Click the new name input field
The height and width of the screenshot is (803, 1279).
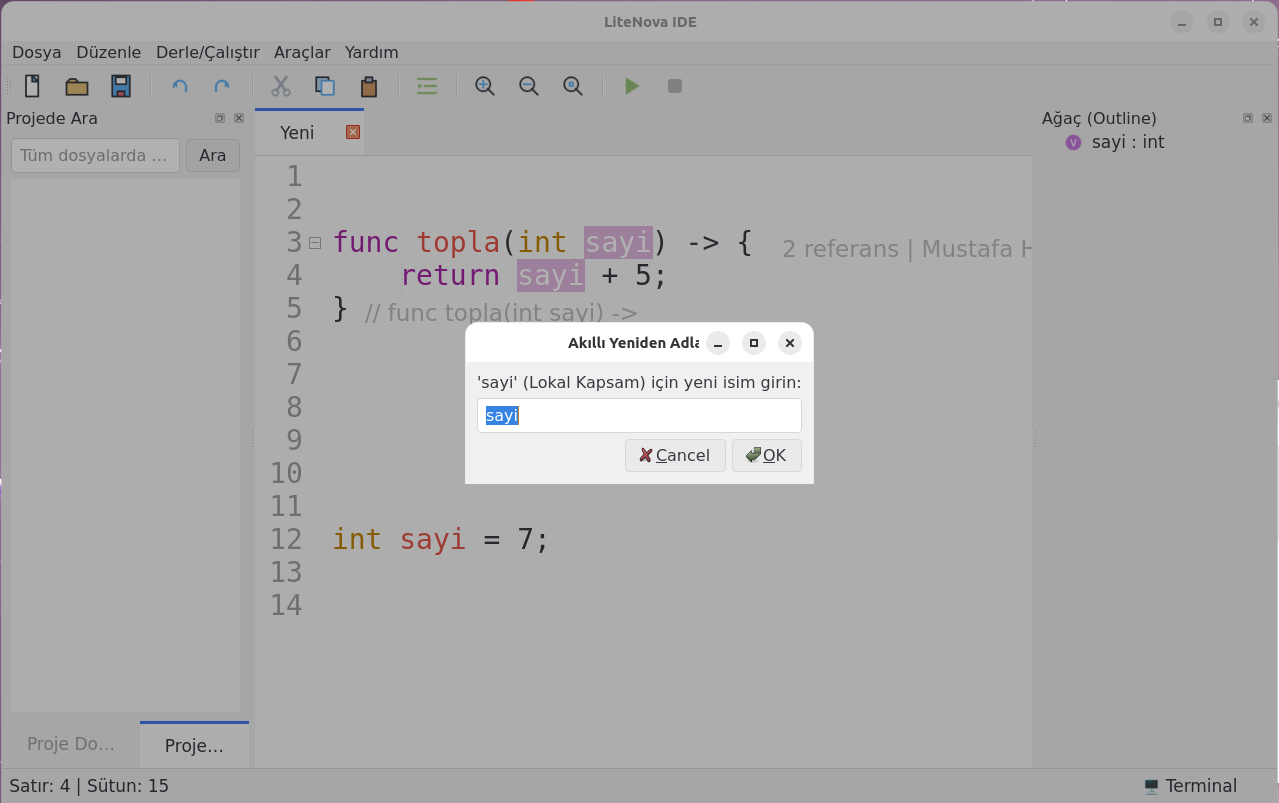tap(639, 415)
